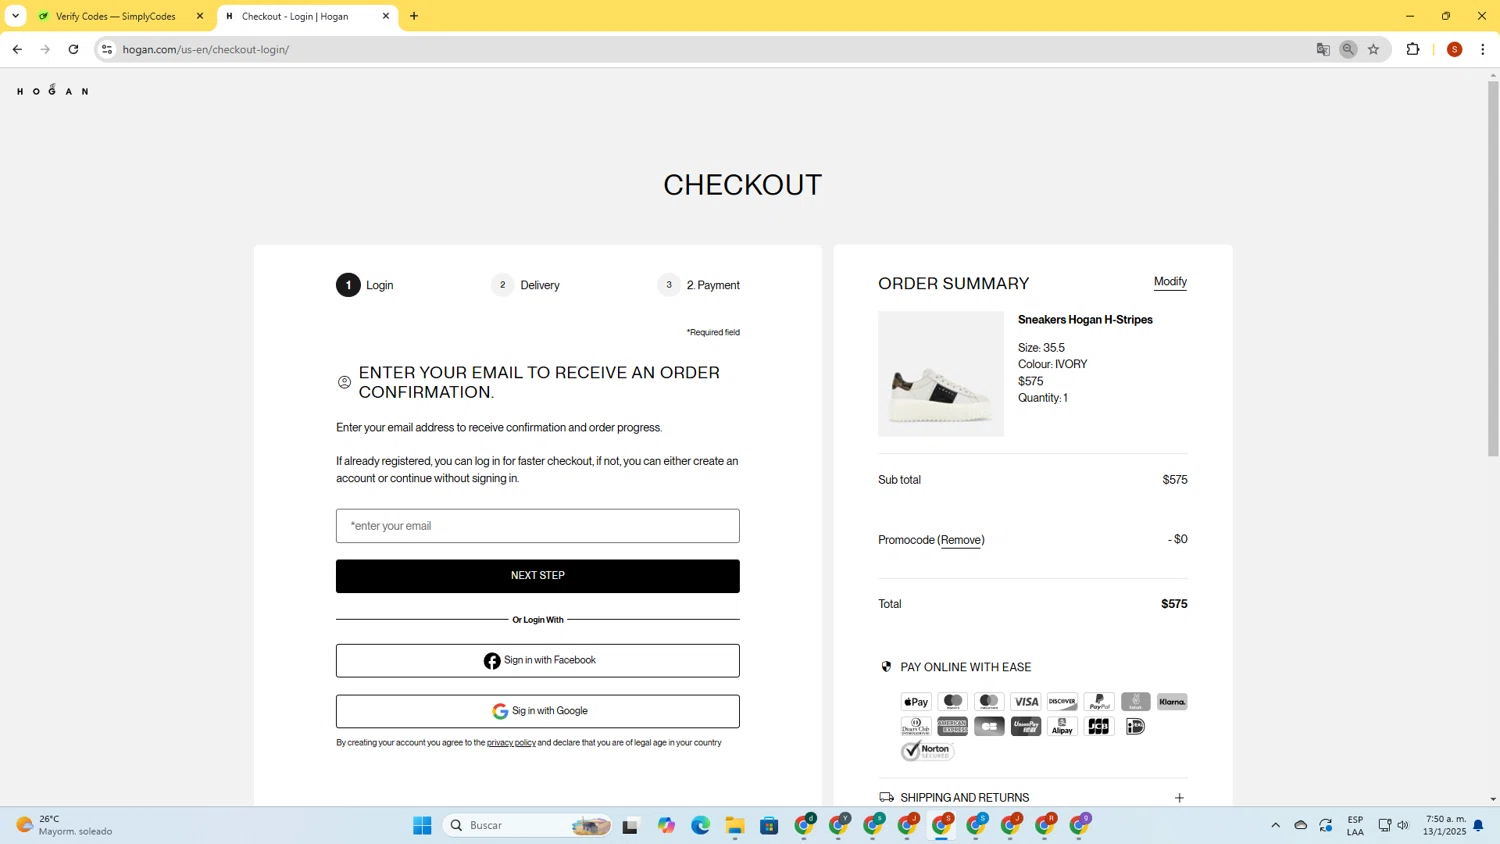Sign in with Google

pyautogui.click(x=538, y=711)
